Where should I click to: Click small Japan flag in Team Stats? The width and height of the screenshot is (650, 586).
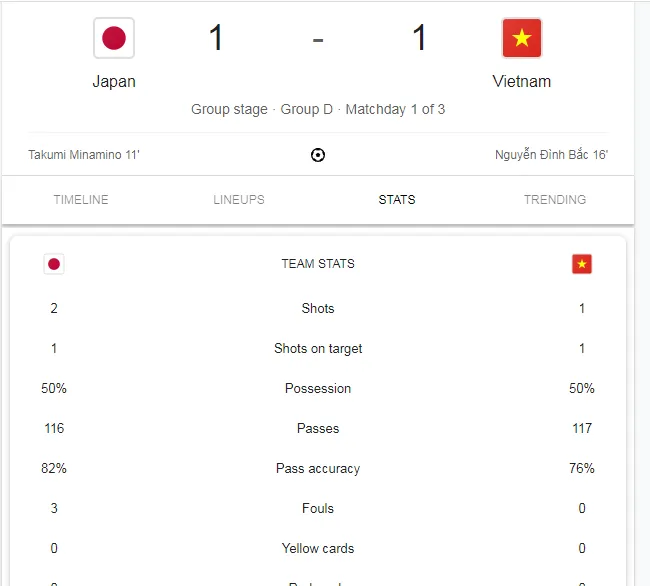54,264
